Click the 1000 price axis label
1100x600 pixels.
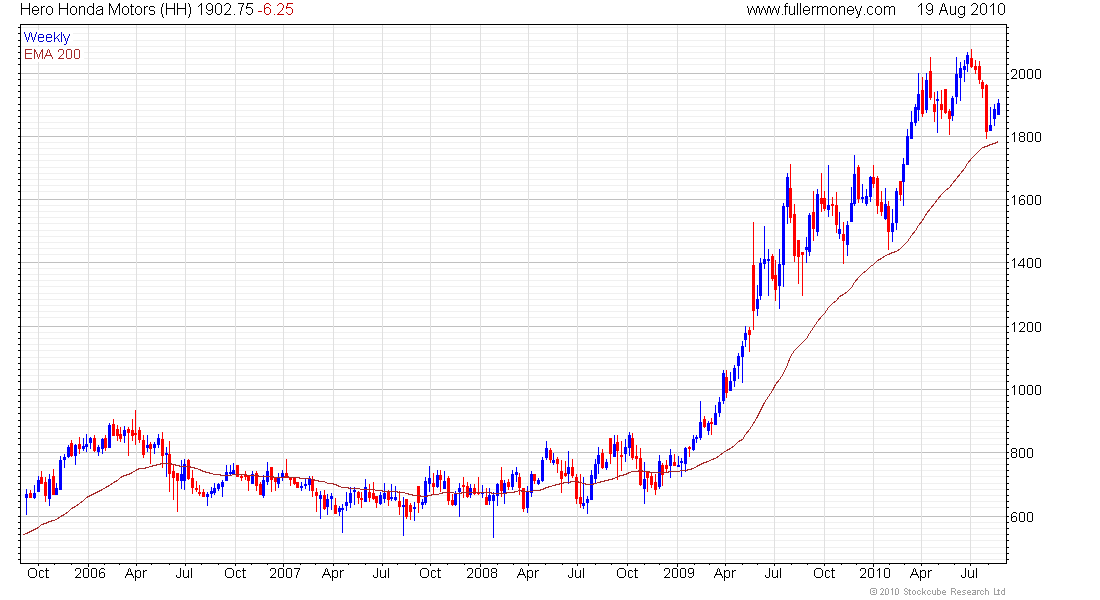pos(1026,390)
